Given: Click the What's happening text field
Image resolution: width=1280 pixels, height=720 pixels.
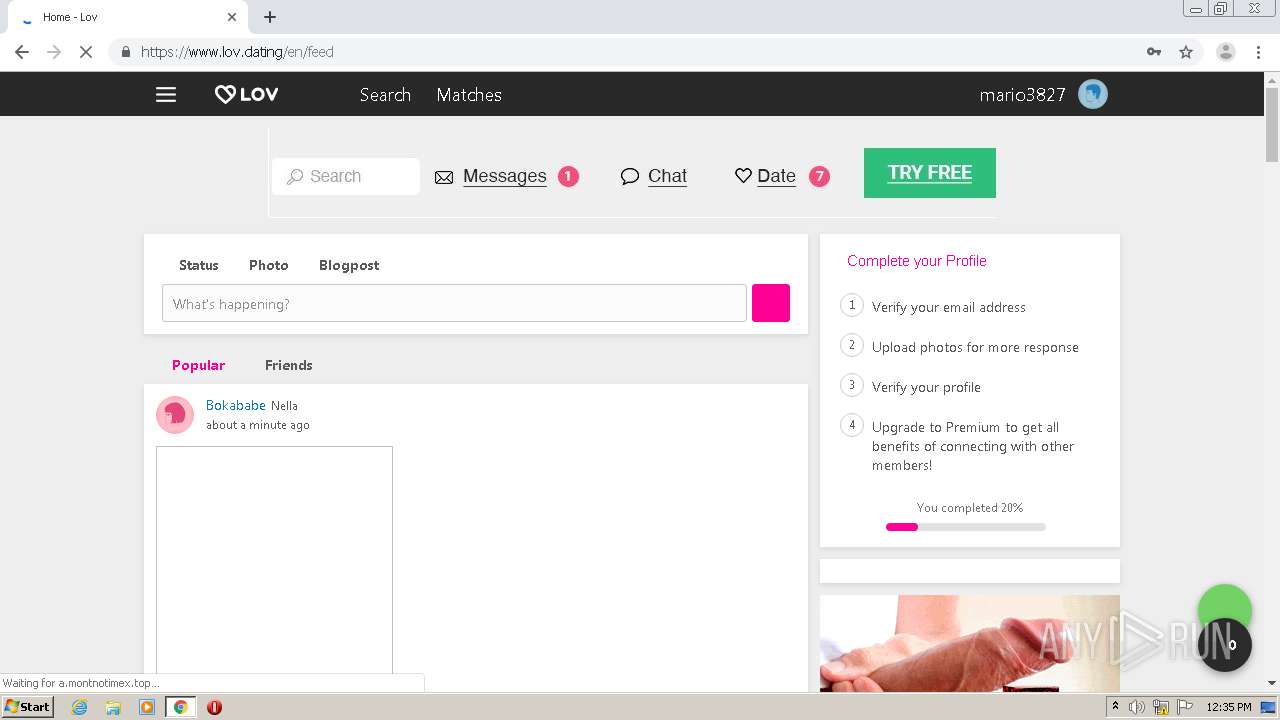Looking at the screenshot, I should (x=454, y=303).
